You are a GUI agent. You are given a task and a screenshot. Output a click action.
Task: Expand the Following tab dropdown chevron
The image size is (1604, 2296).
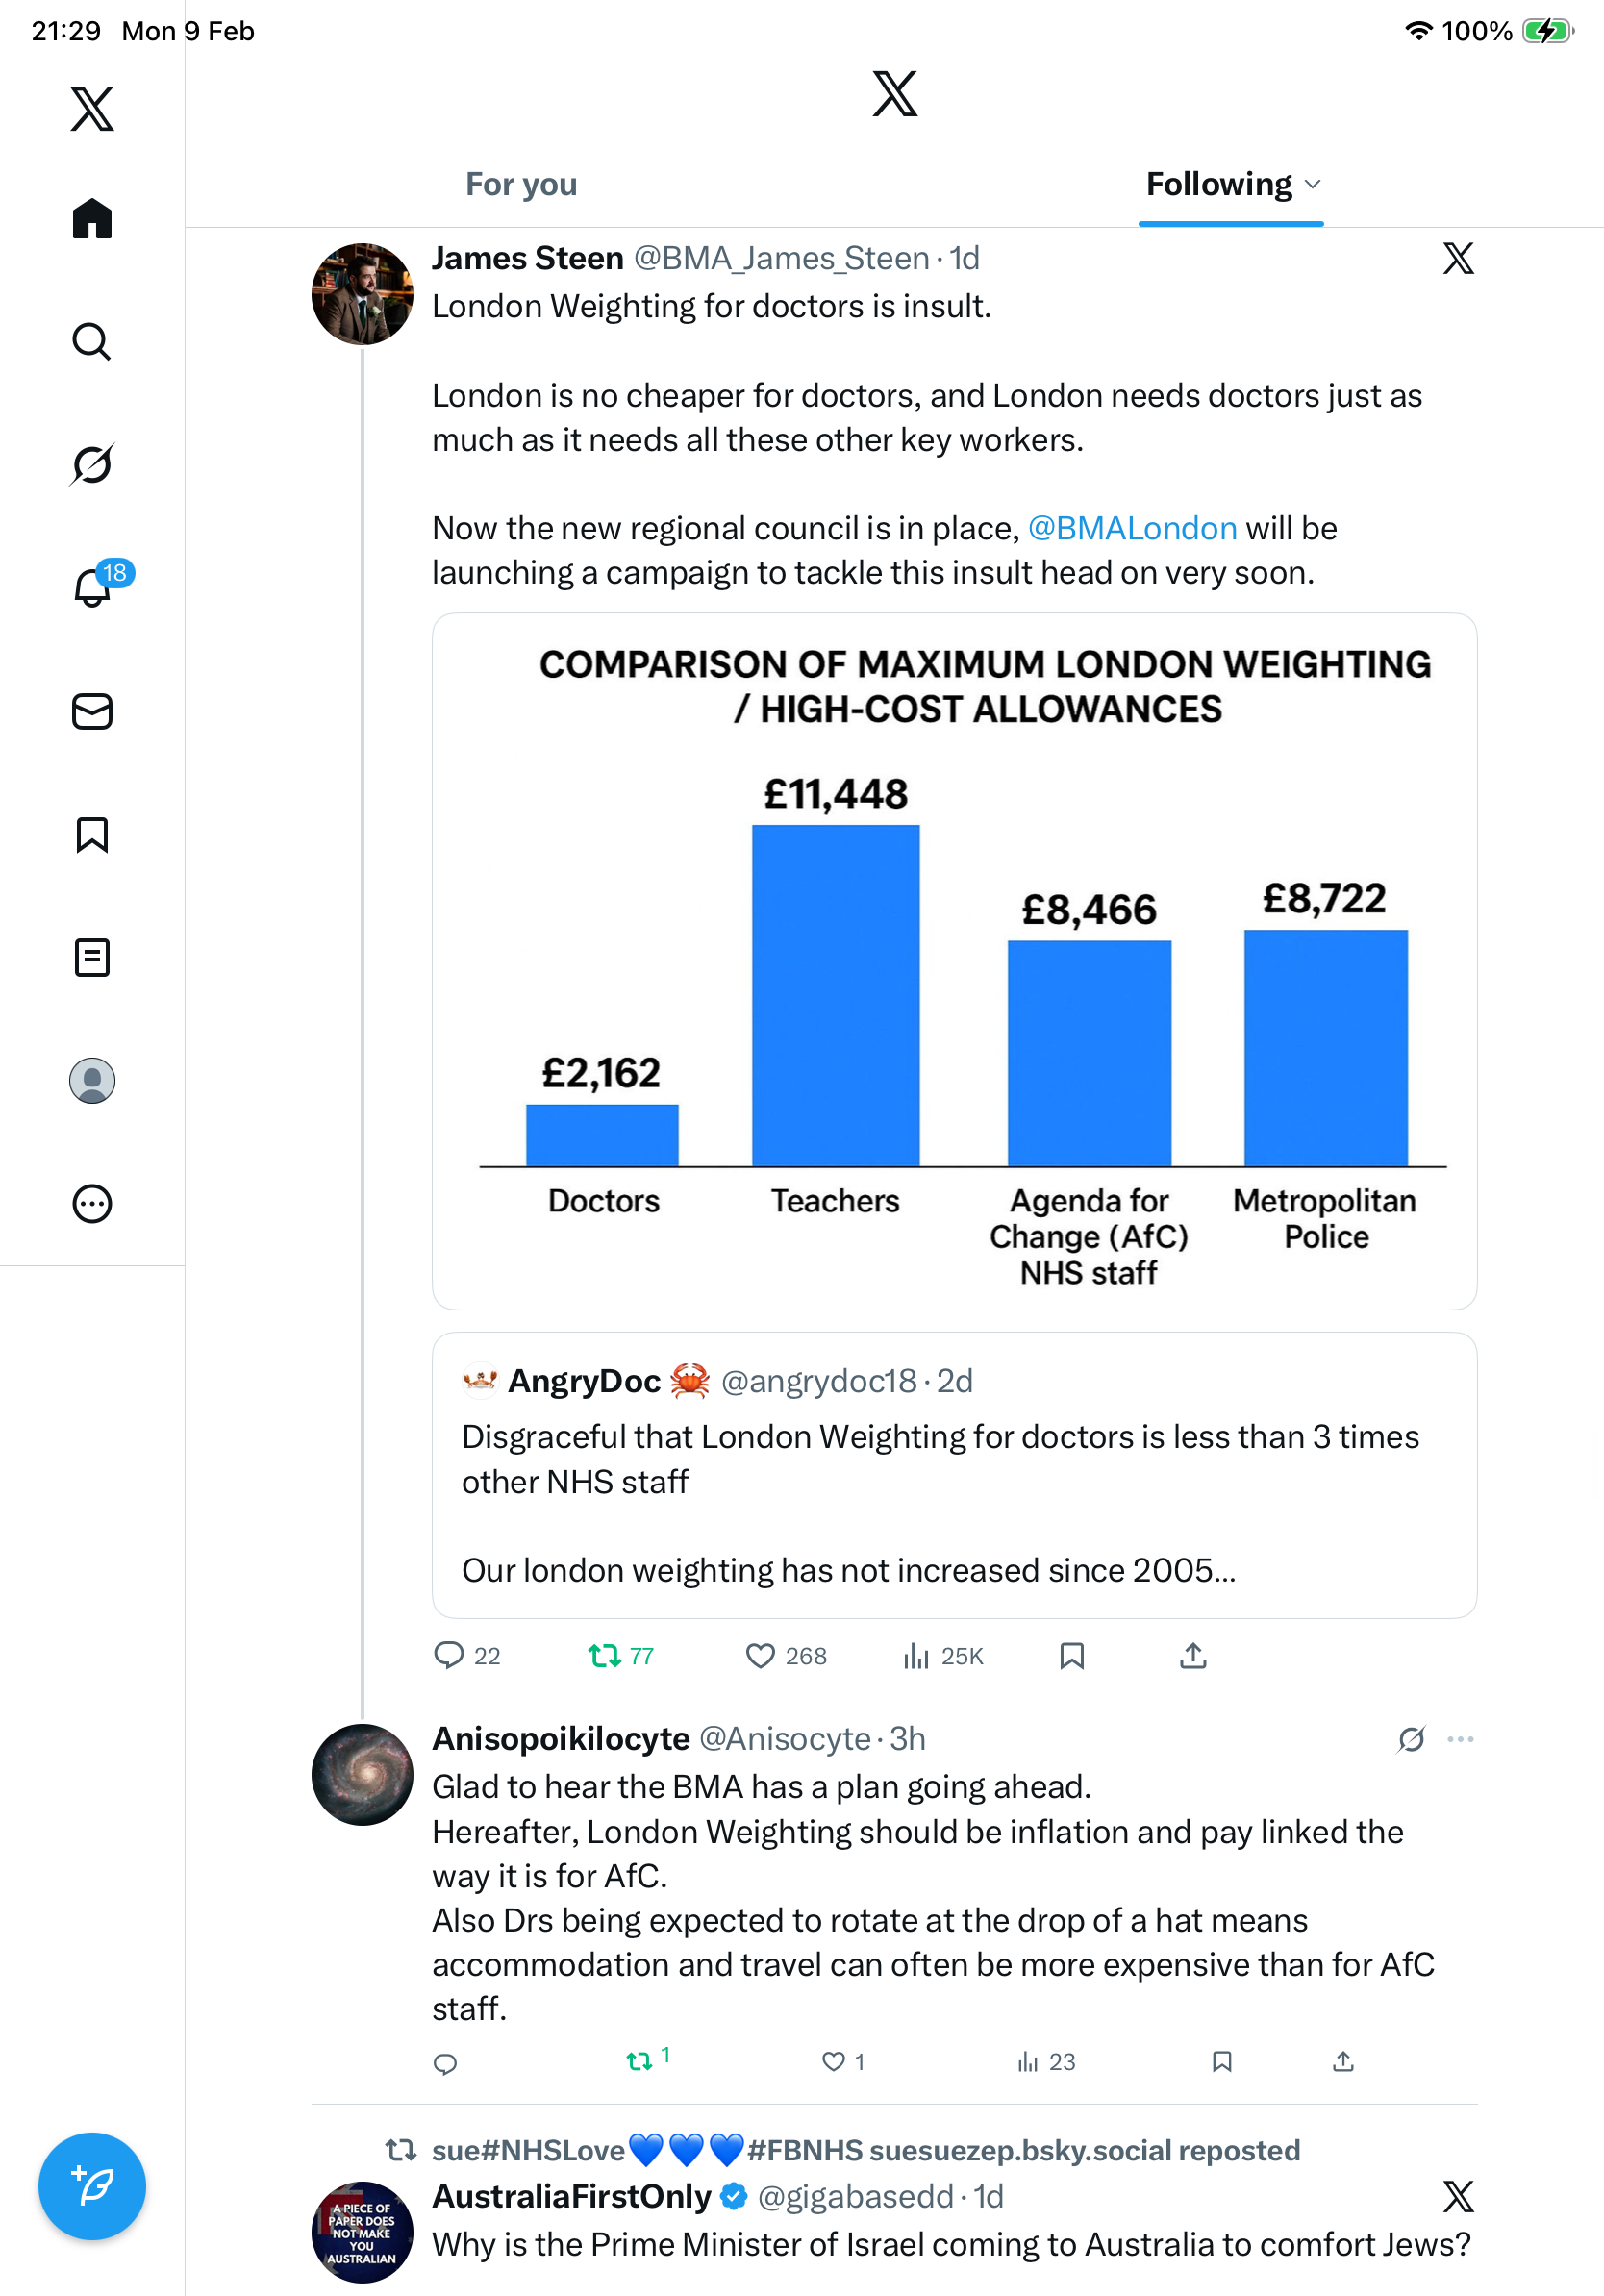[x=1313, y=184]
